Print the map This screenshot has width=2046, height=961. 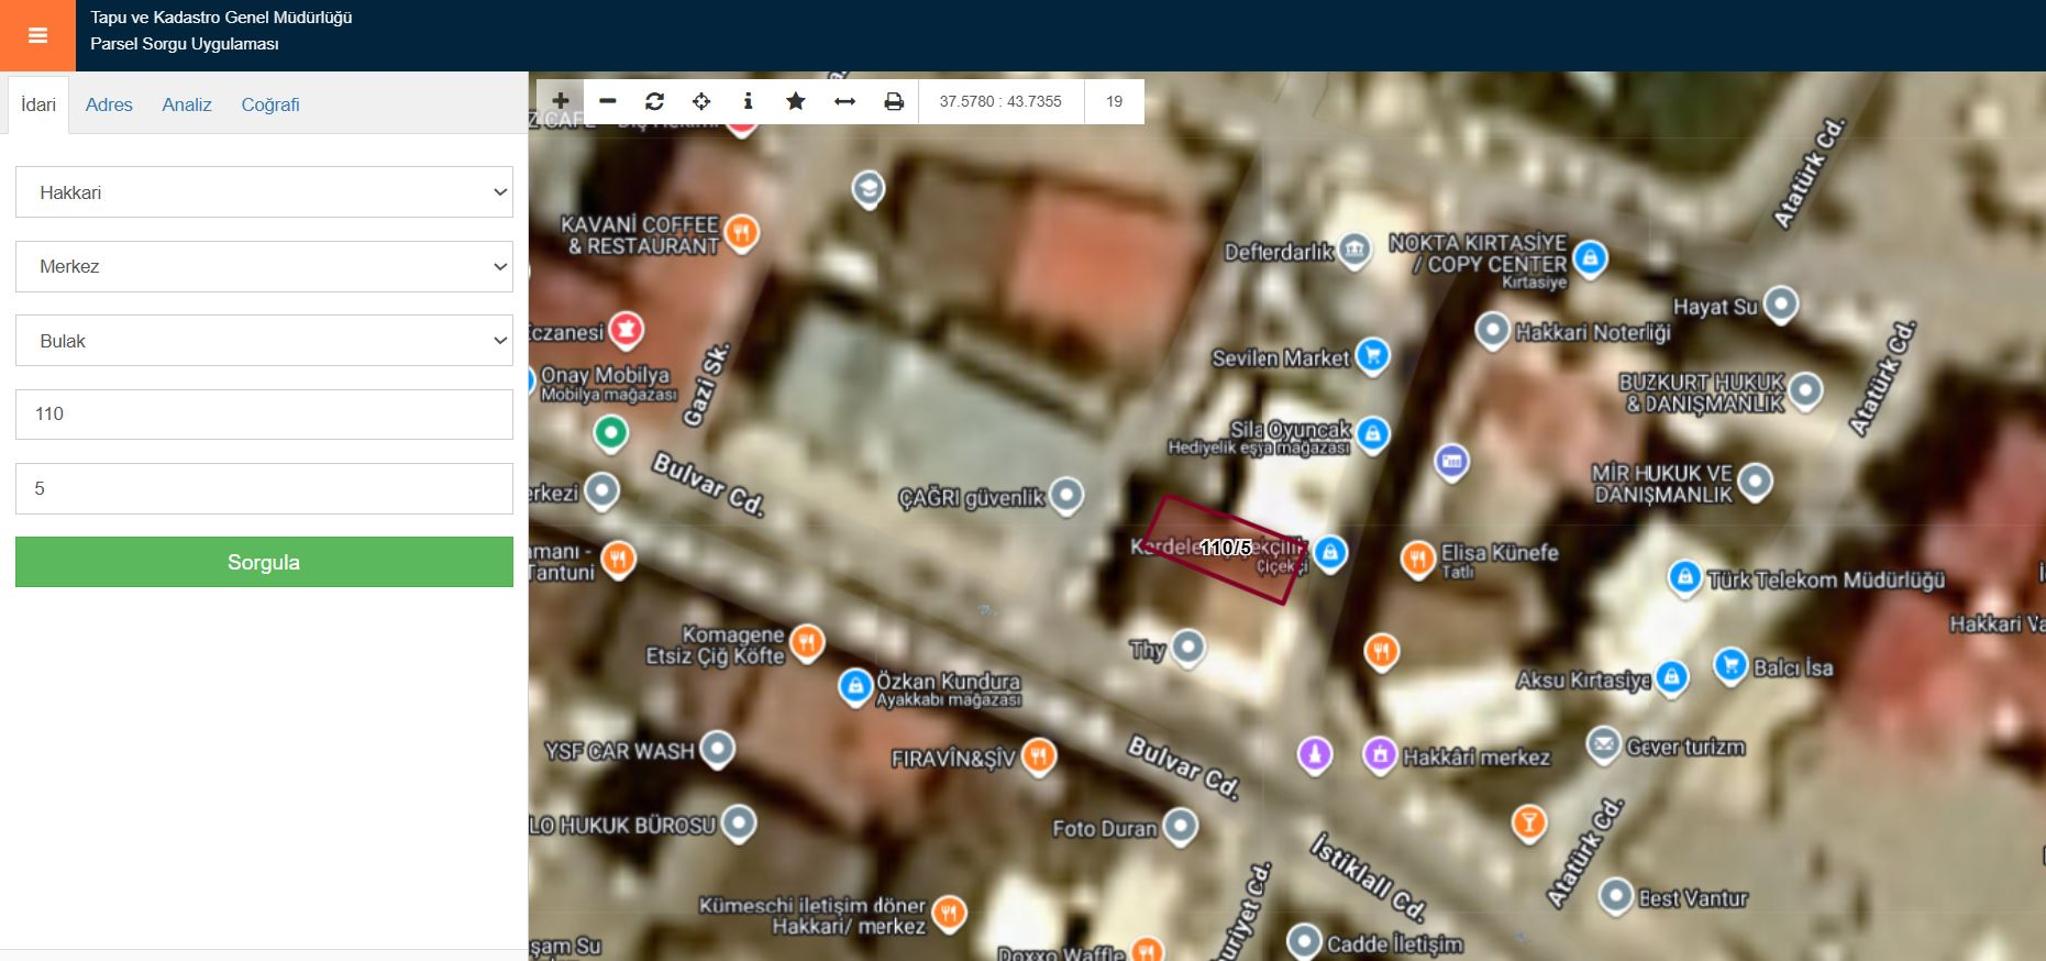click(893, 101)
